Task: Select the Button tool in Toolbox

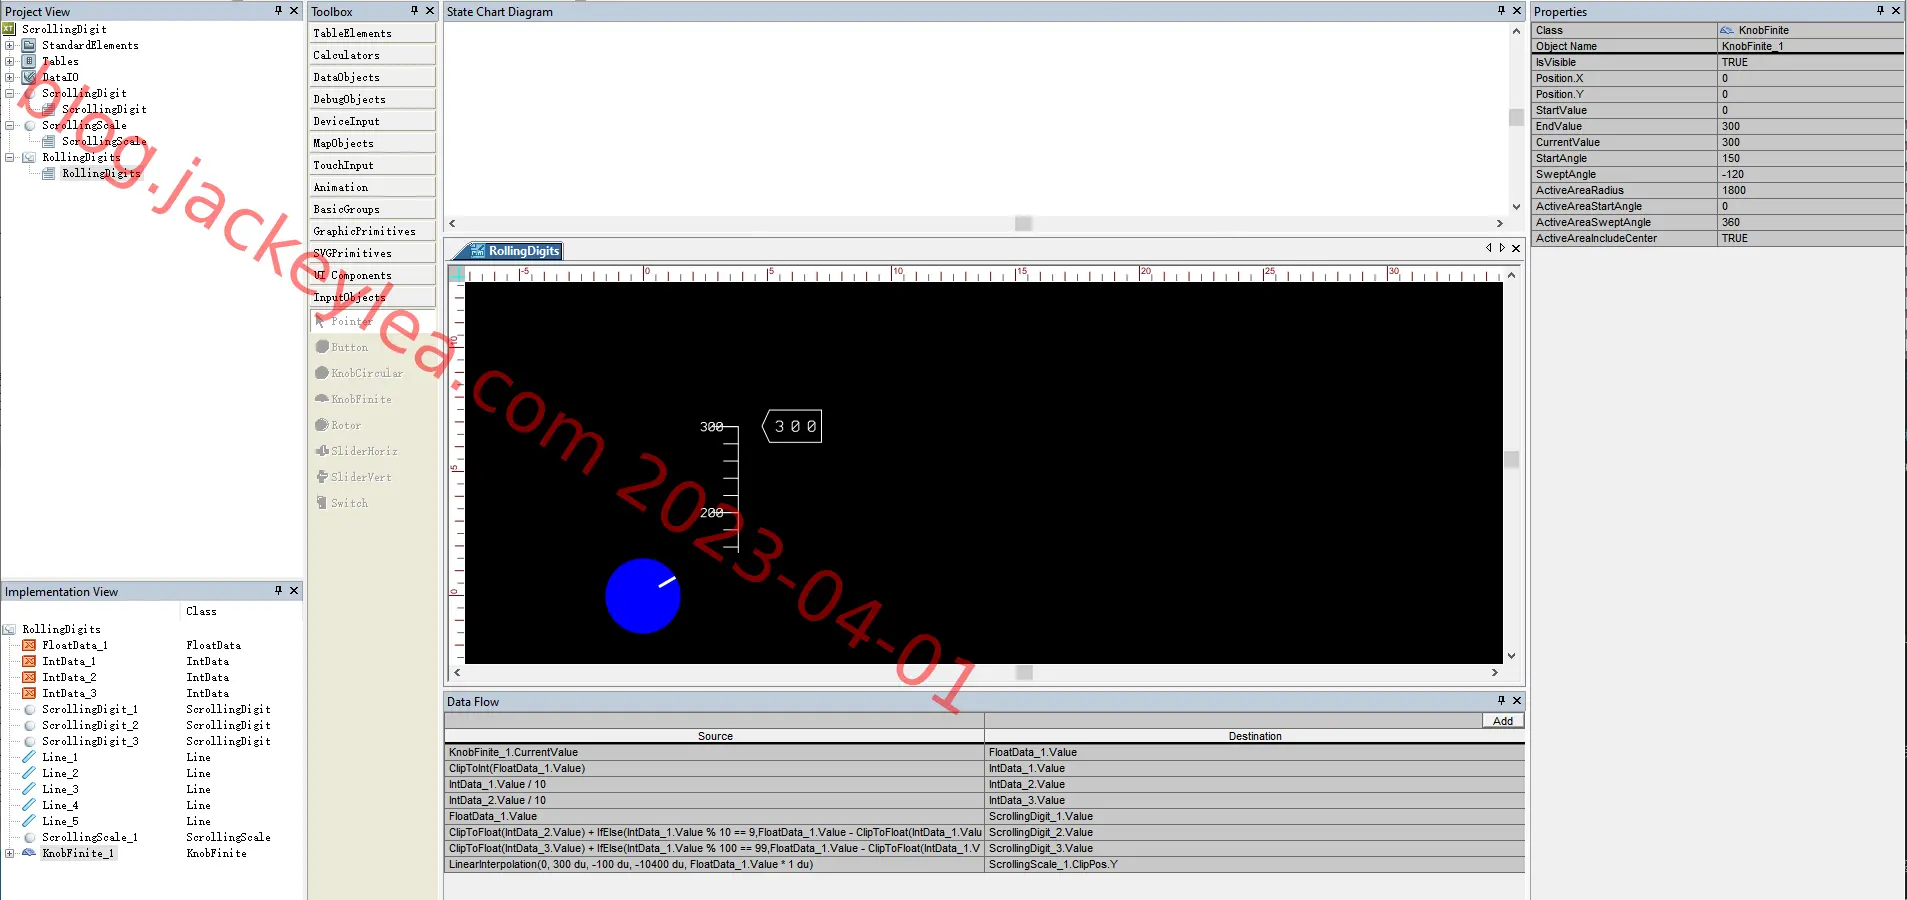Action: (x=349, y=347)
